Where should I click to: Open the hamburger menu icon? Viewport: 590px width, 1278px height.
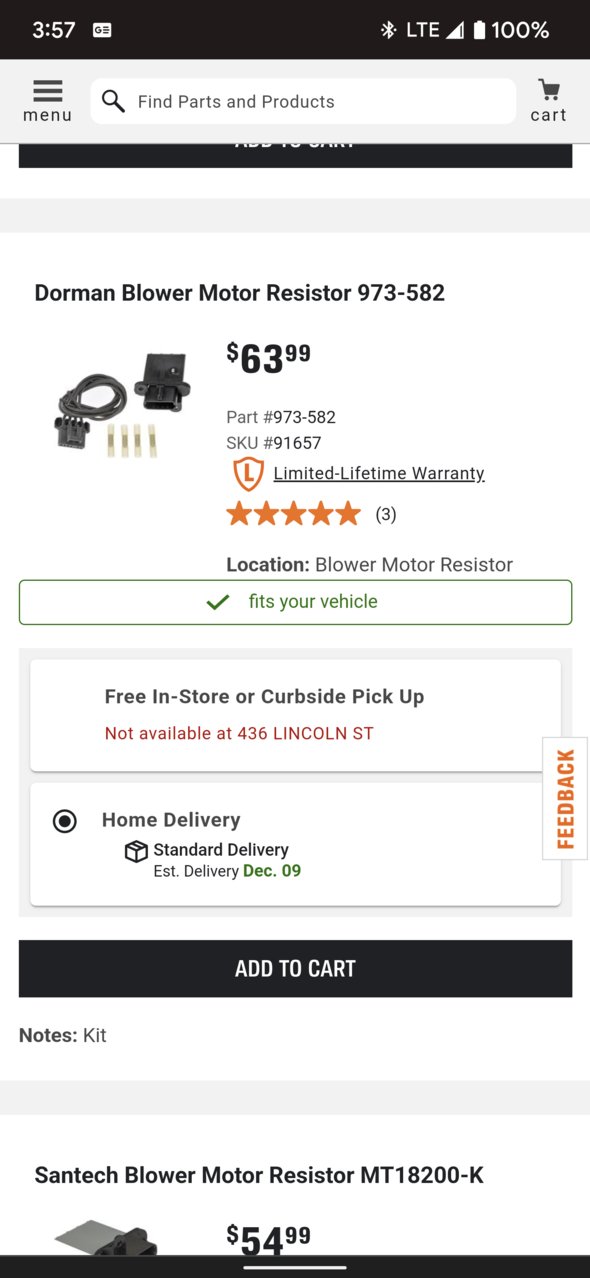47,101
